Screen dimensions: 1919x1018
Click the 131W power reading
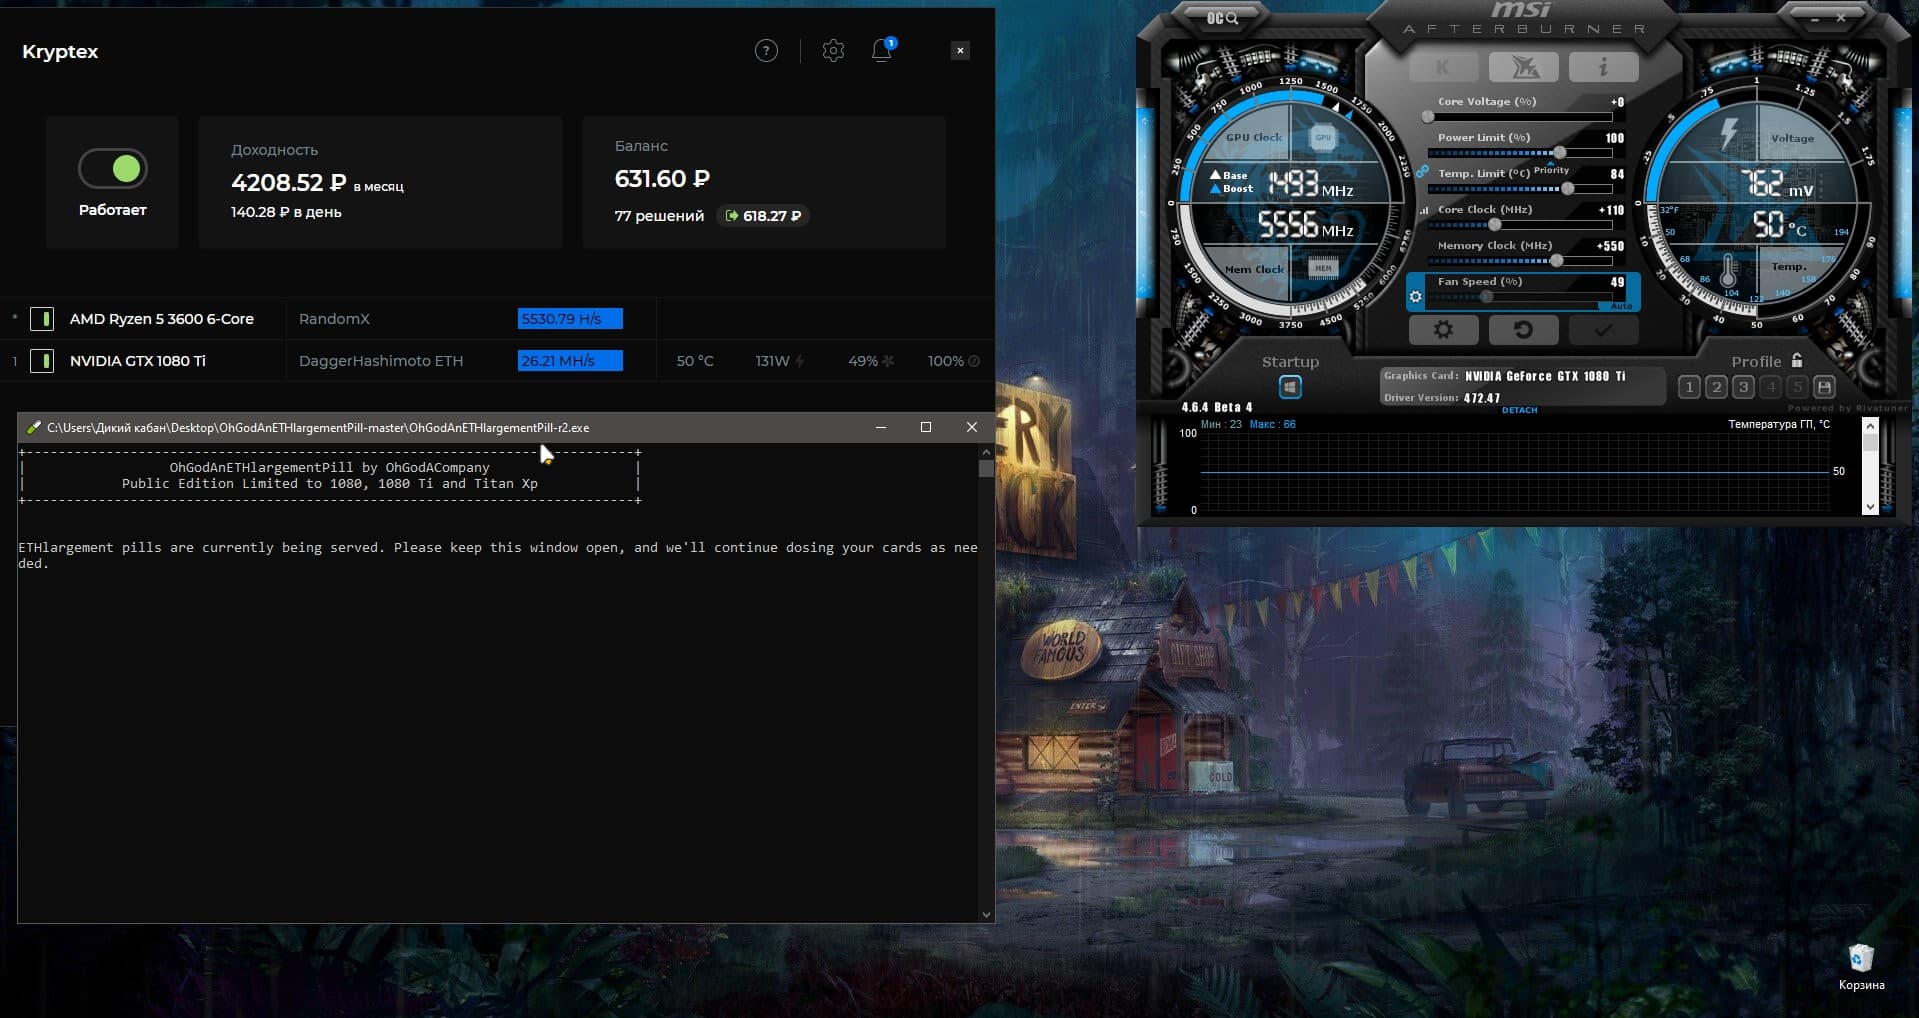pyautogui.click(x=772, y=361)
